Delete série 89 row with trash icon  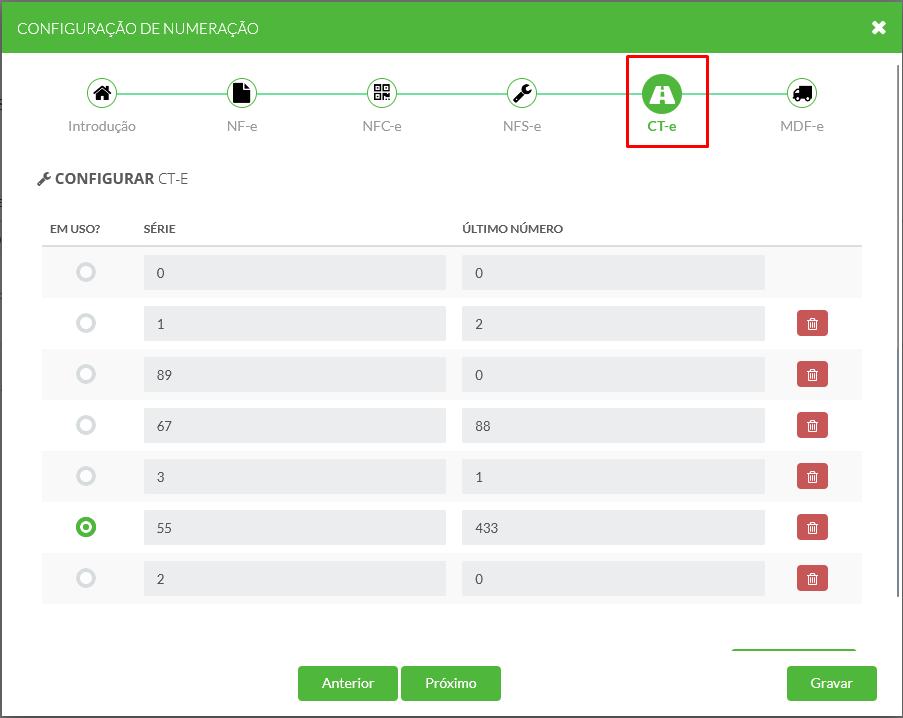[x=812, y=374]
